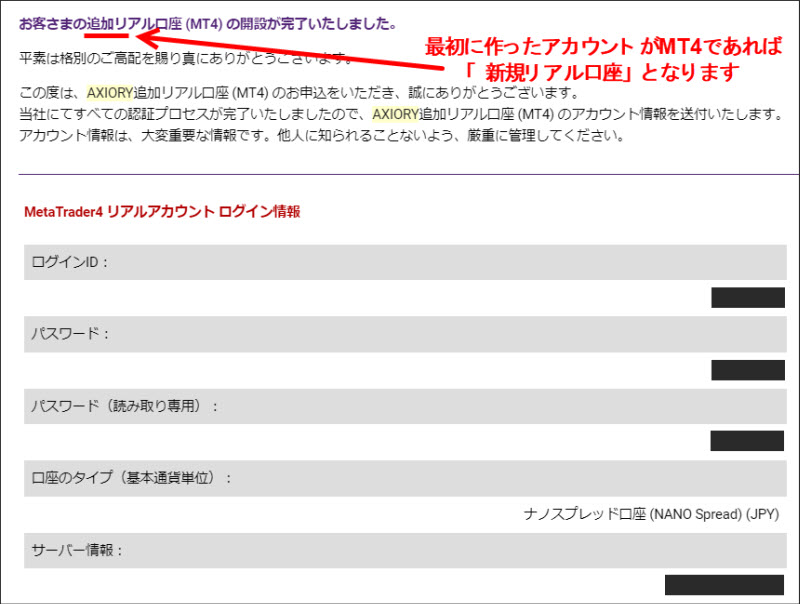Click the redacted read-only password value
This screenshot has height=604, width=800.
coord(747,441)
